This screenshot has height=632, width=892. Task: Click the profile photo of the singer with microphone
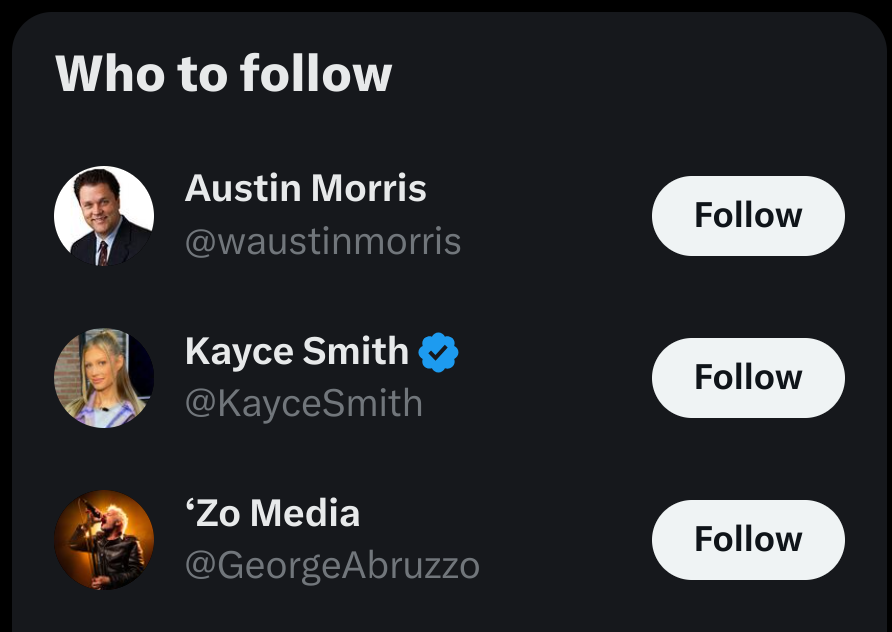tap(104, 540)
